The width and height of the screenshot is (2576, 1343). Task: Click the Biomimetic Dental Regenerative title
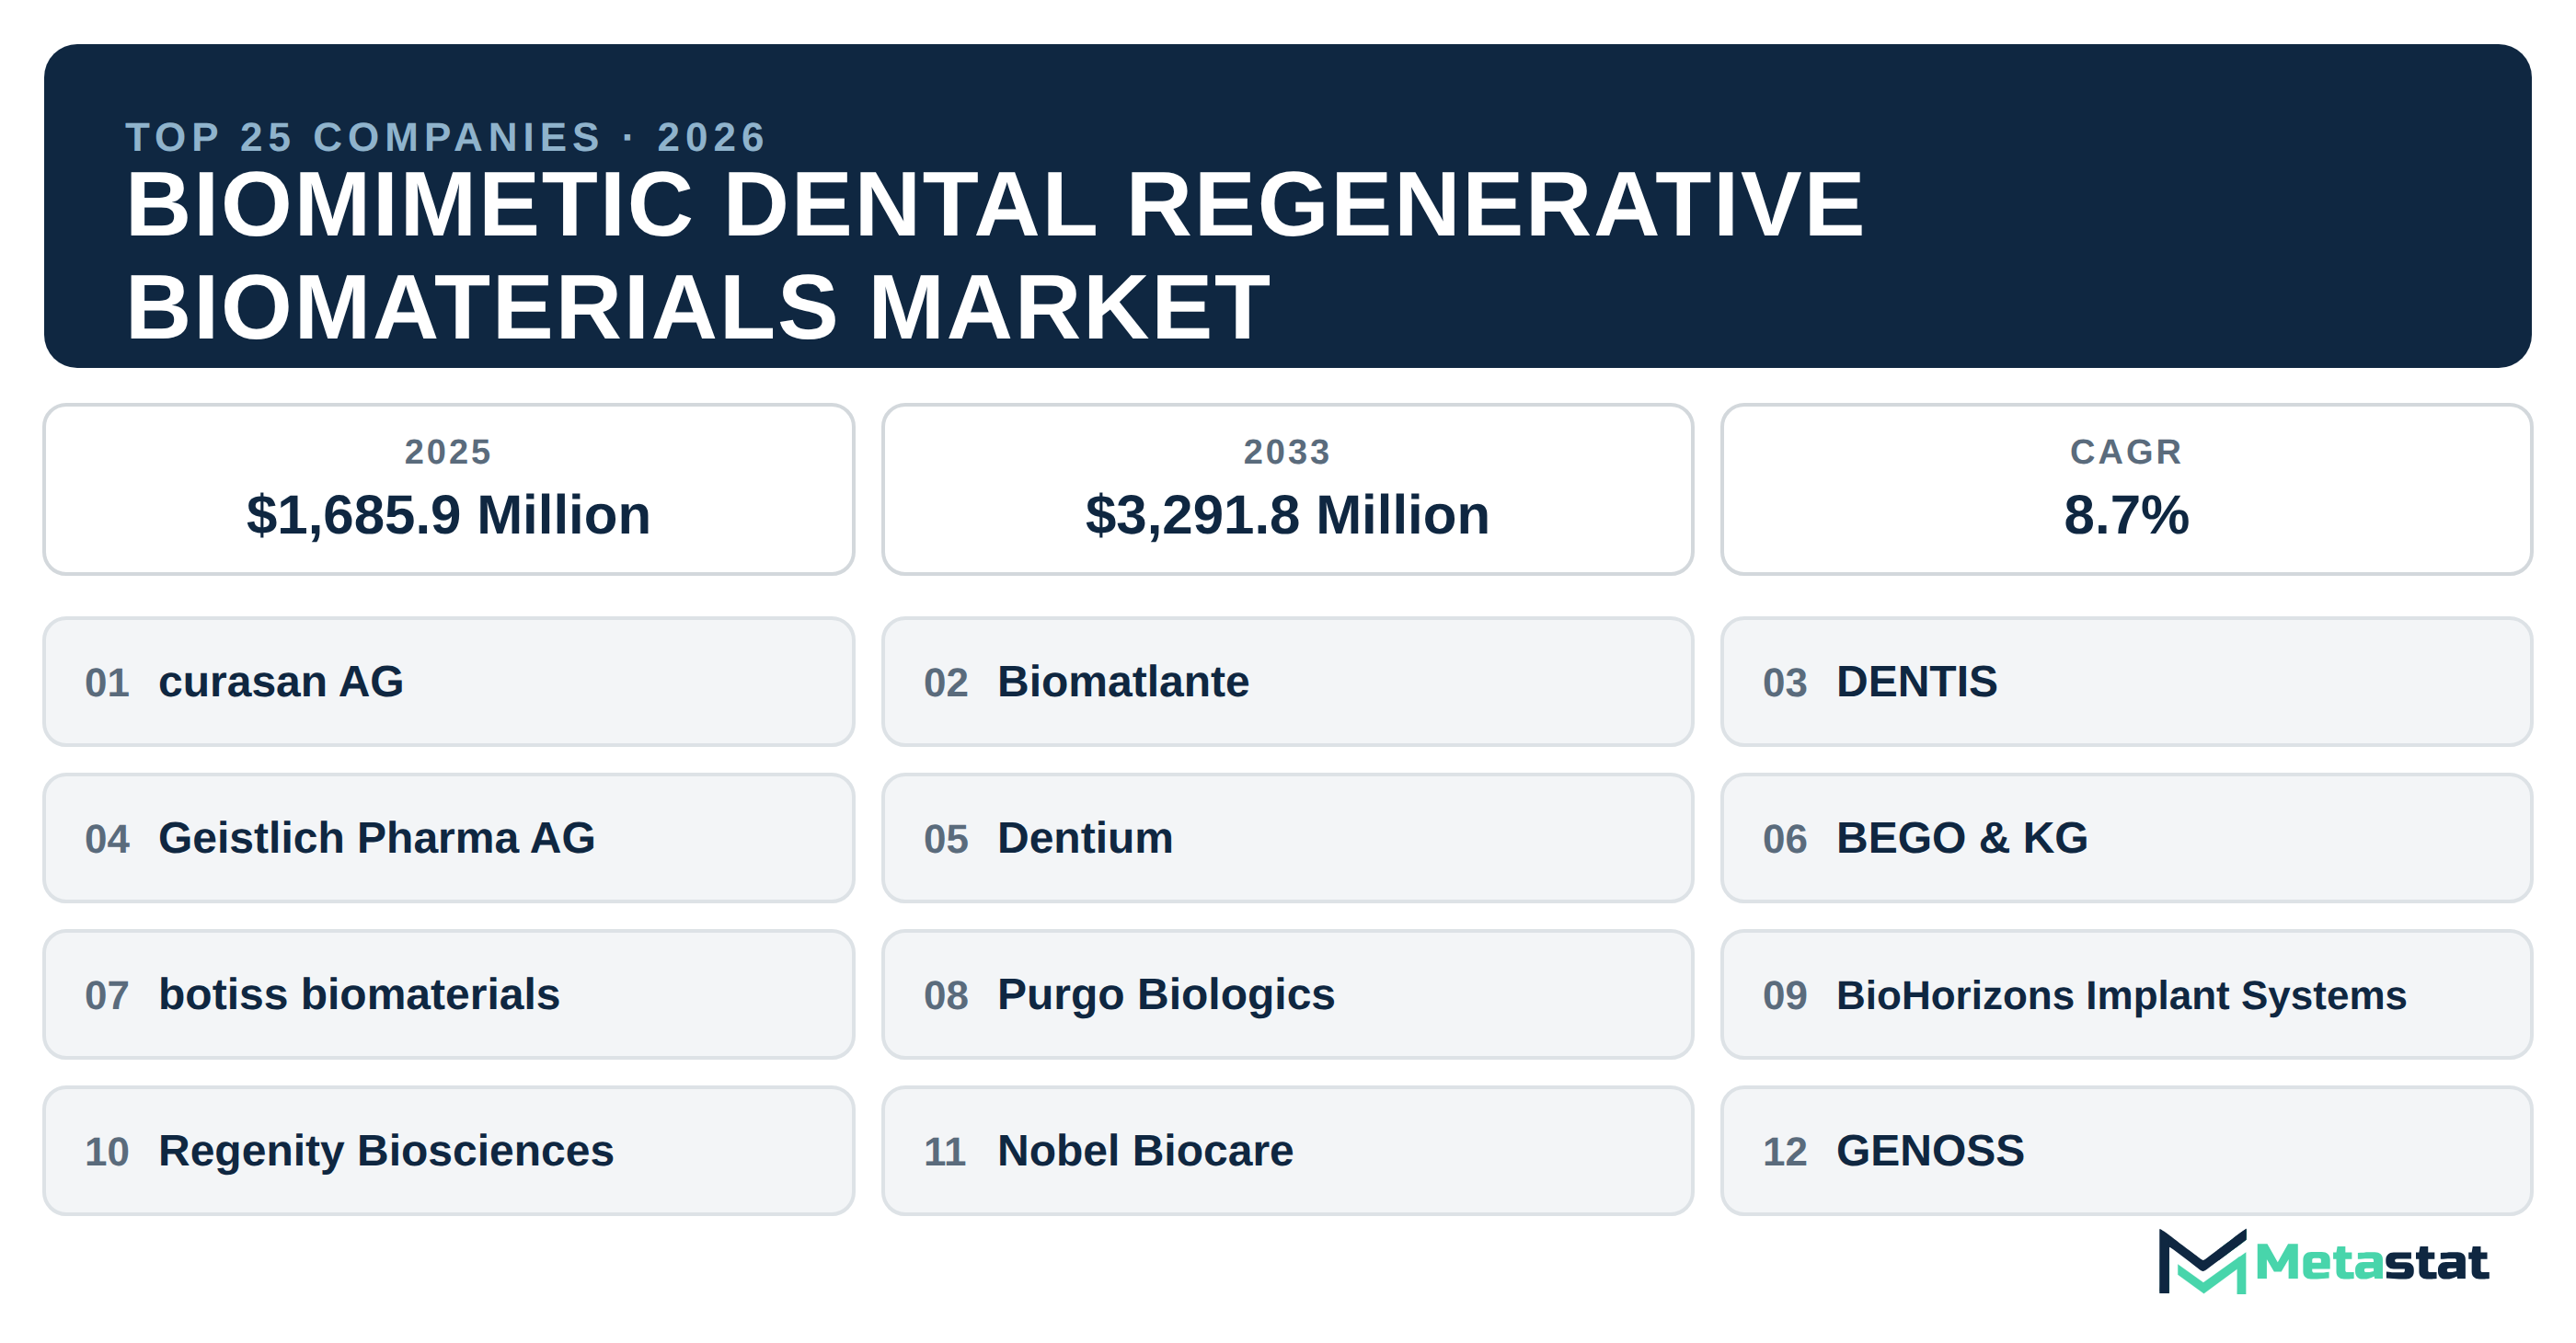(x=995, y=255)
